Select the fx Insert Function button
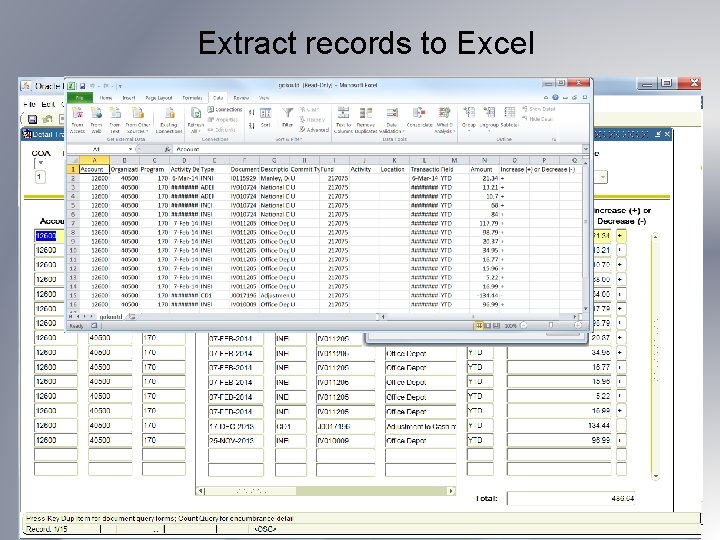This screenshot has width=720, height=540. coord(168,149)
